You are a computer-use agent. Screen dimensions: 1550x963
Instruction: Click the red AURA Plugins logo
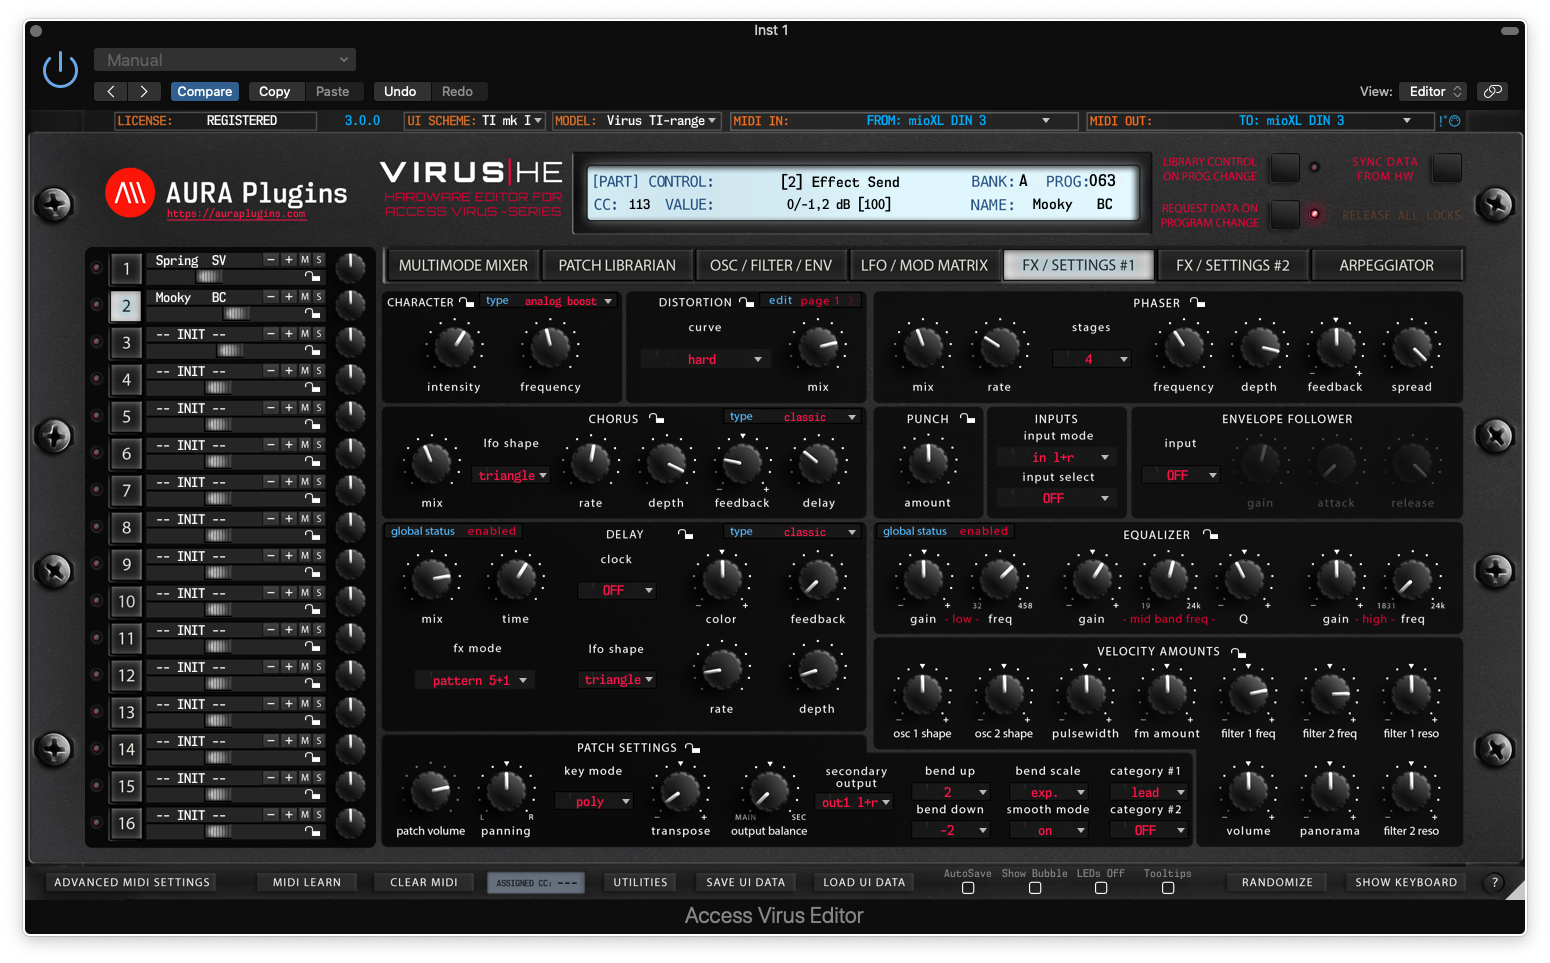pos(130,193)
